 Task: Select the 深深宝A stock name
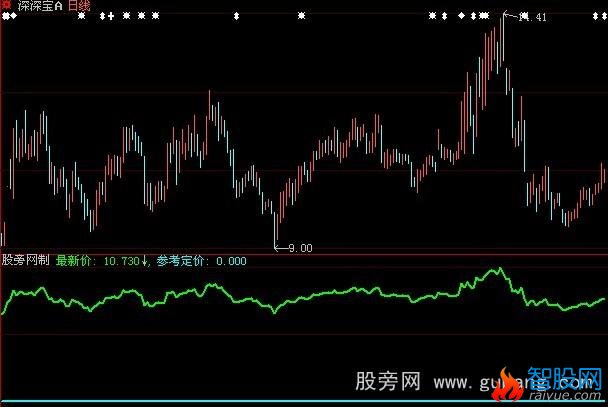40,5
